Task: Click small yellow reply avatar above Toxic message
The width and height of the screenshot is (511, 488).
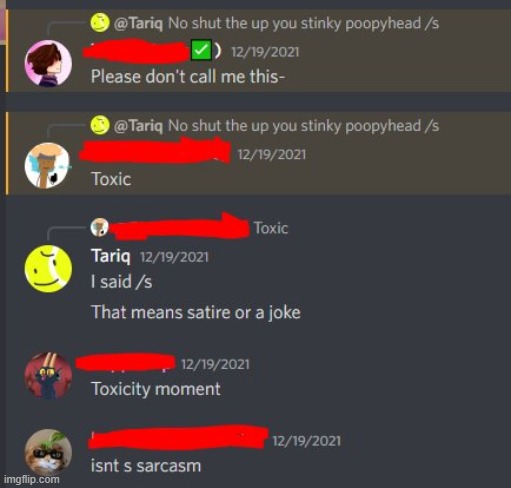Action: click(x=100, y=125)
